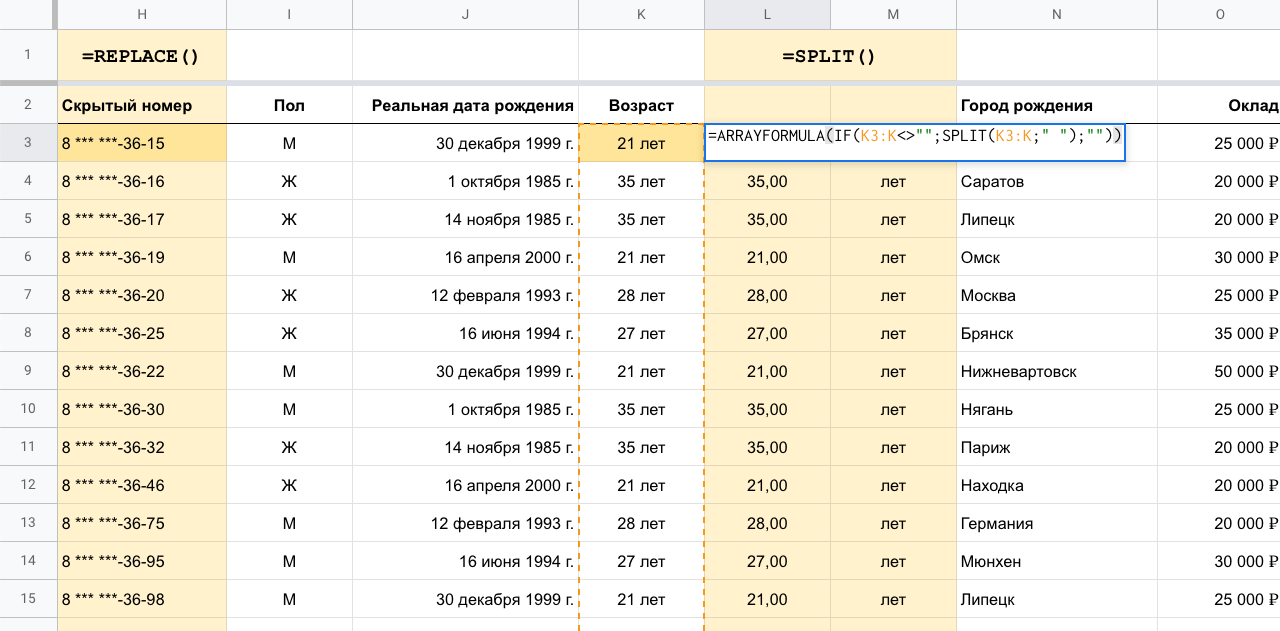The width and height of the screenshot is (1280, 631).
Task: Select row 7 header
Action: (x=28, y=295)
